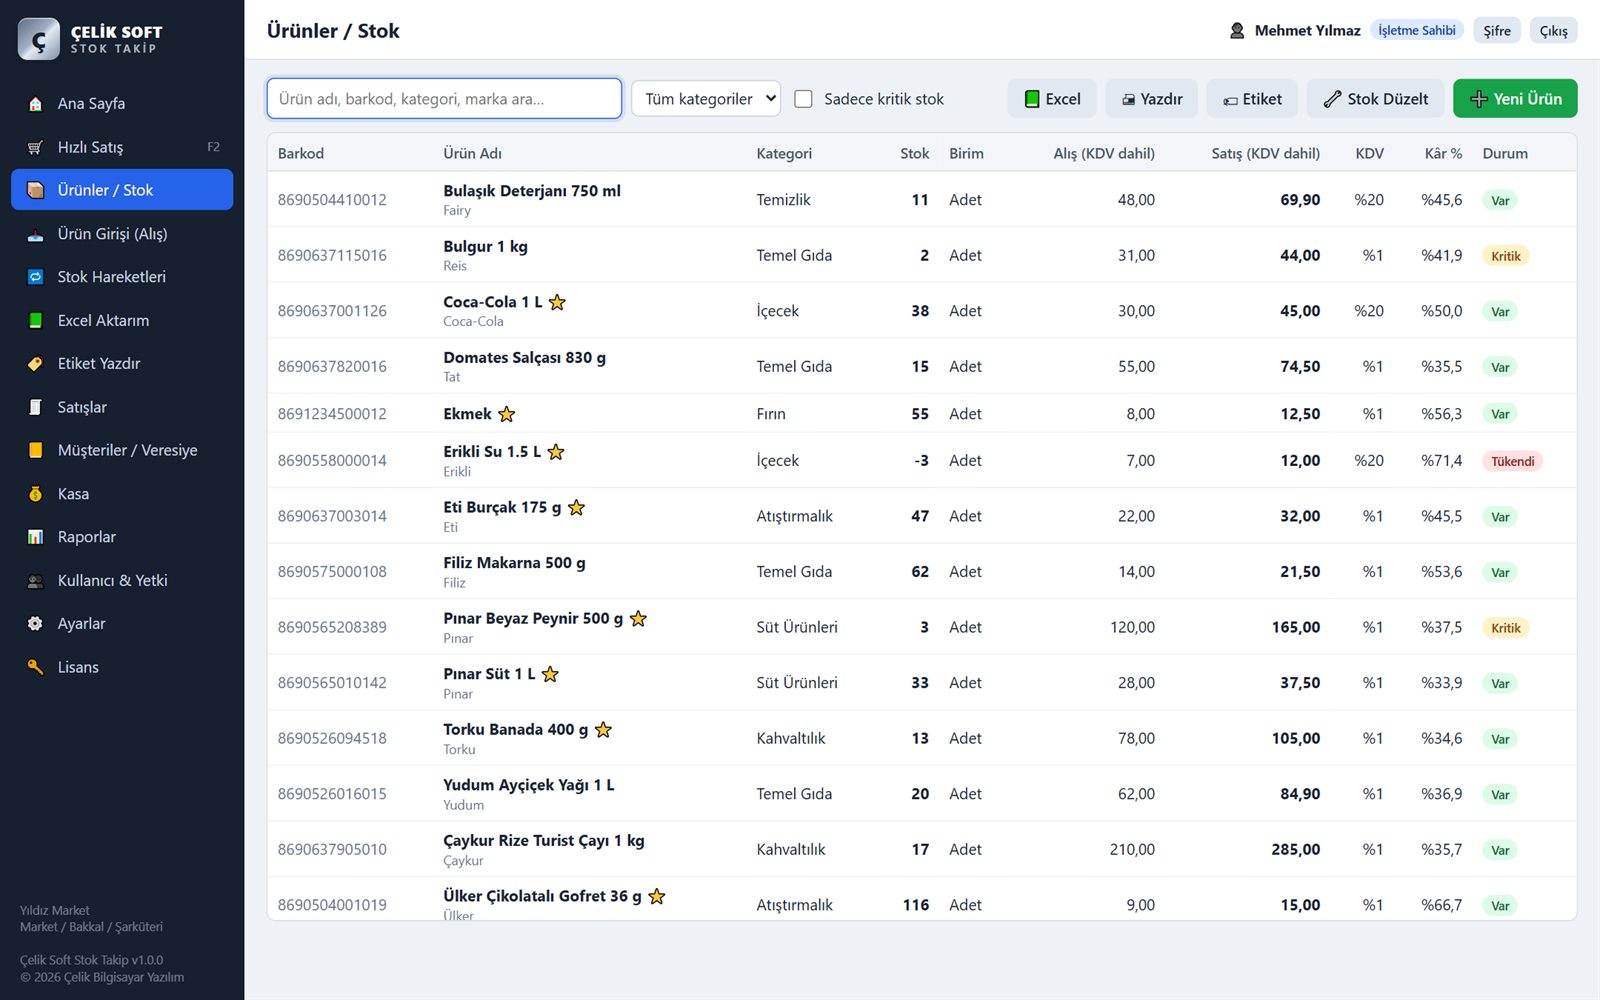Click the İşletme Sahibi role badge
Viewport: 1600px width, 1000px height.
(x=1417, y=30)
